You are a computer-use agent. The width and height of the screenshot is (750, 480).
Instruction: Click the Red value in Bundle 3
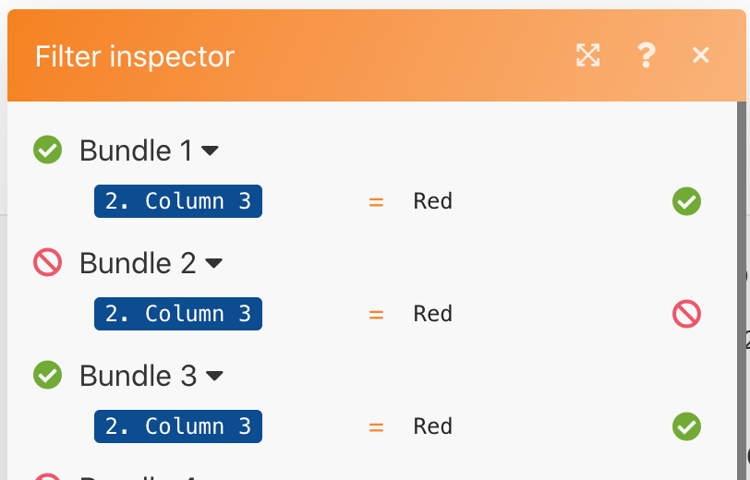pos(433,426)
